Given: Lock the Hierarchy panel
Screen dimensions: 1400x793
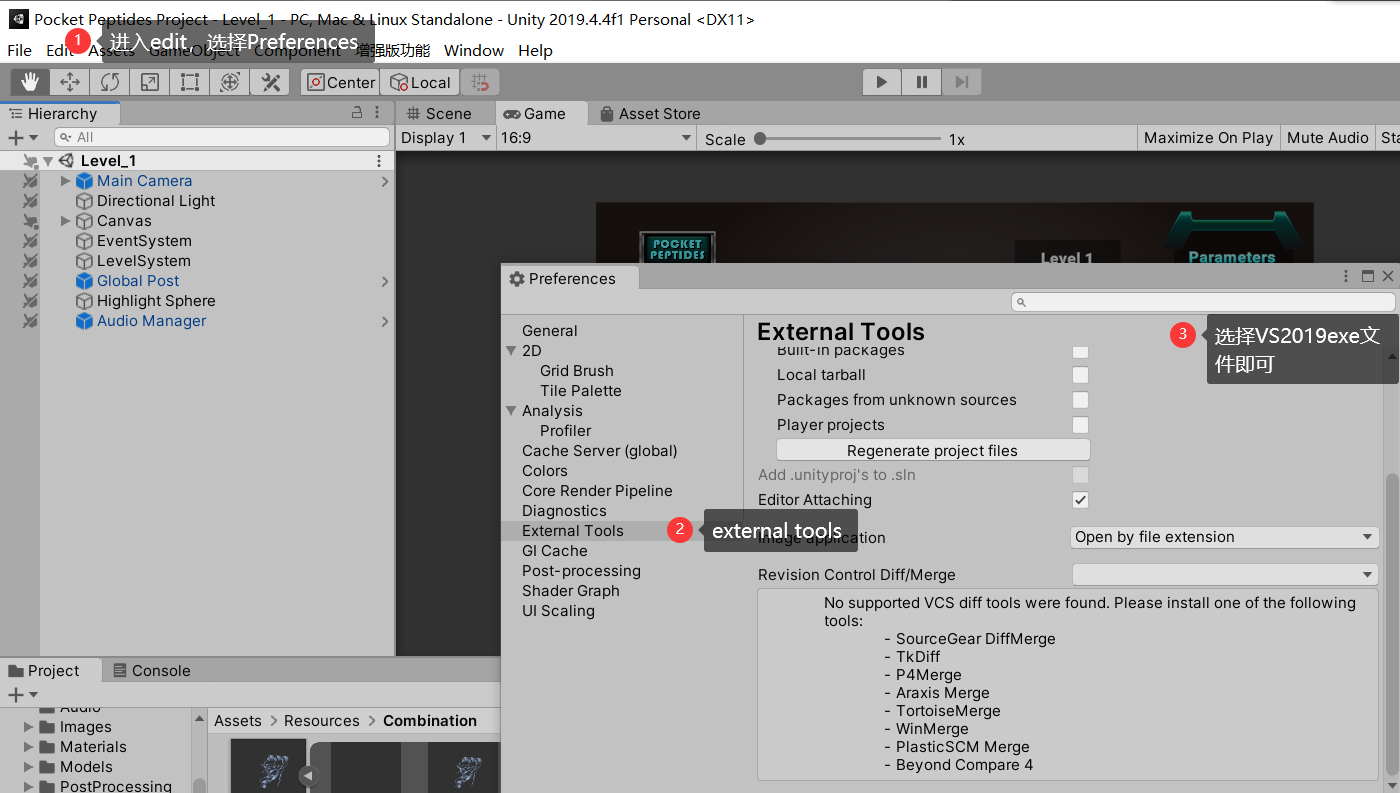Looking at the screenshot, I should pos(357,113).
